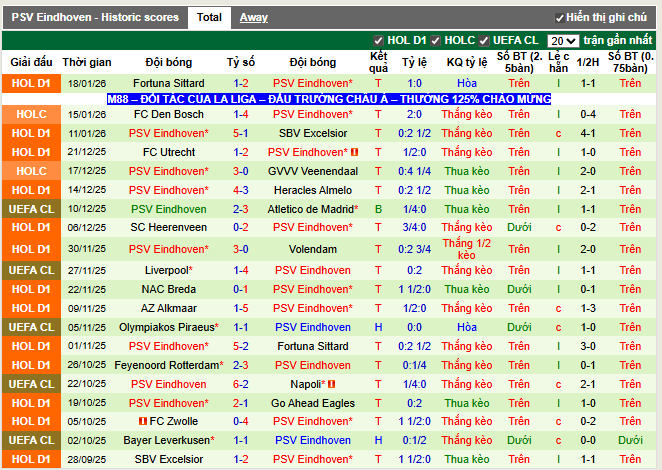Open FC Den Bosch team link
The height and width of the screenshot is (470, 662).
pos(168,114)
